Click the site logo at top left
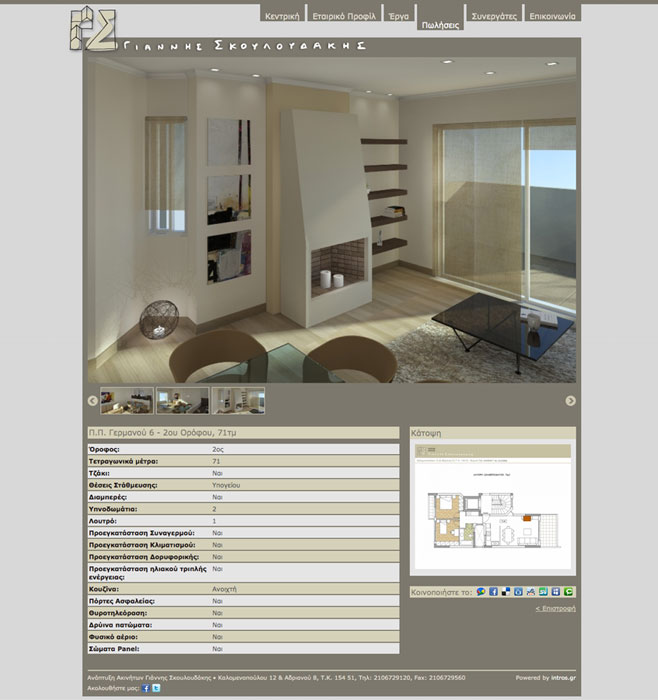The image size is (658, 700). (92, 29)
